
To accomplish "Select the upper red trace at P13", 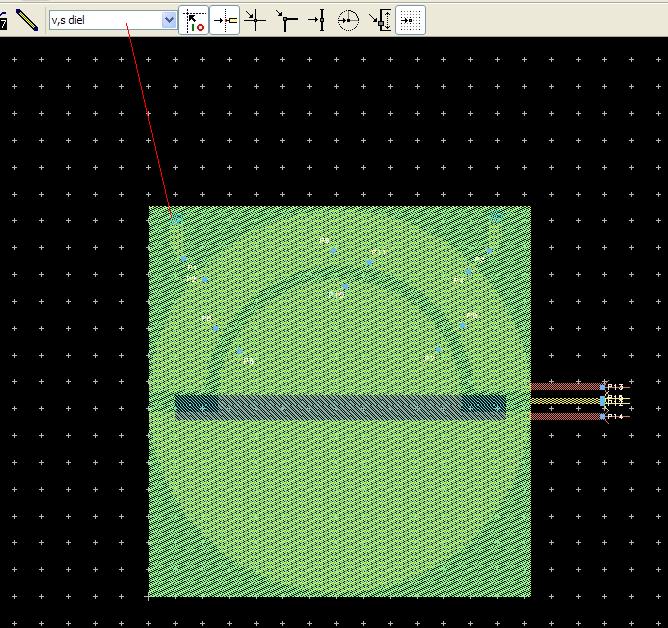I will (566, 387).
